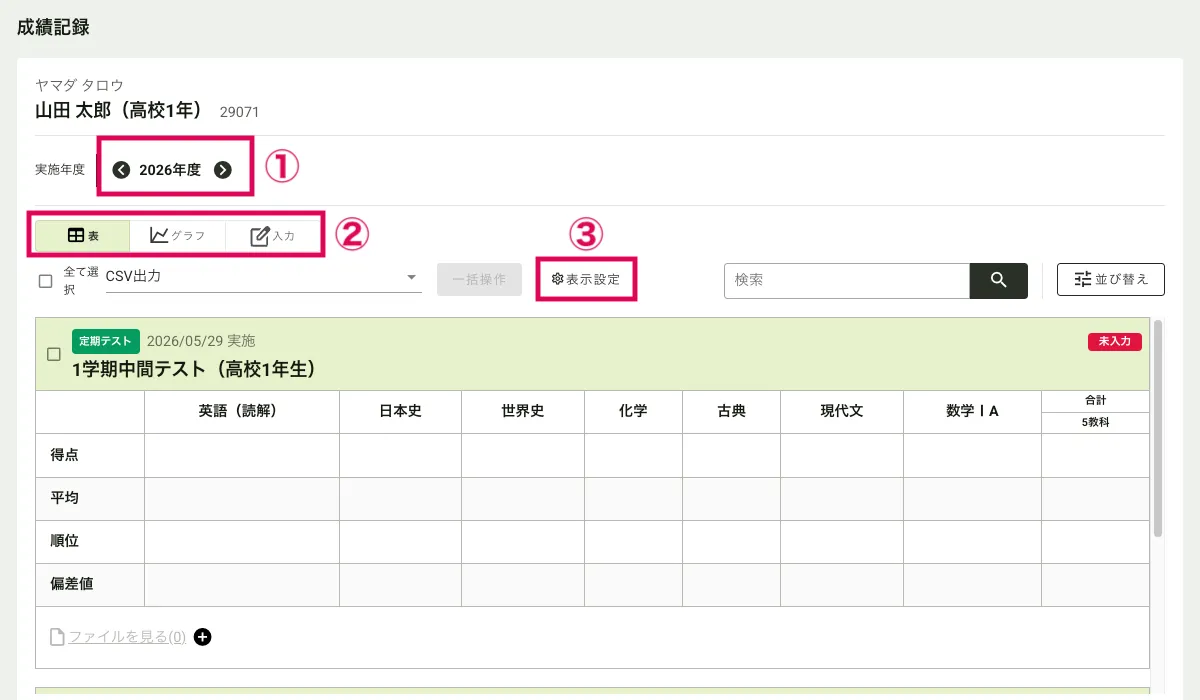
Task: Click the vertical scrollbar of test list
Action: pyautogui.click(x=1158, y=430)
